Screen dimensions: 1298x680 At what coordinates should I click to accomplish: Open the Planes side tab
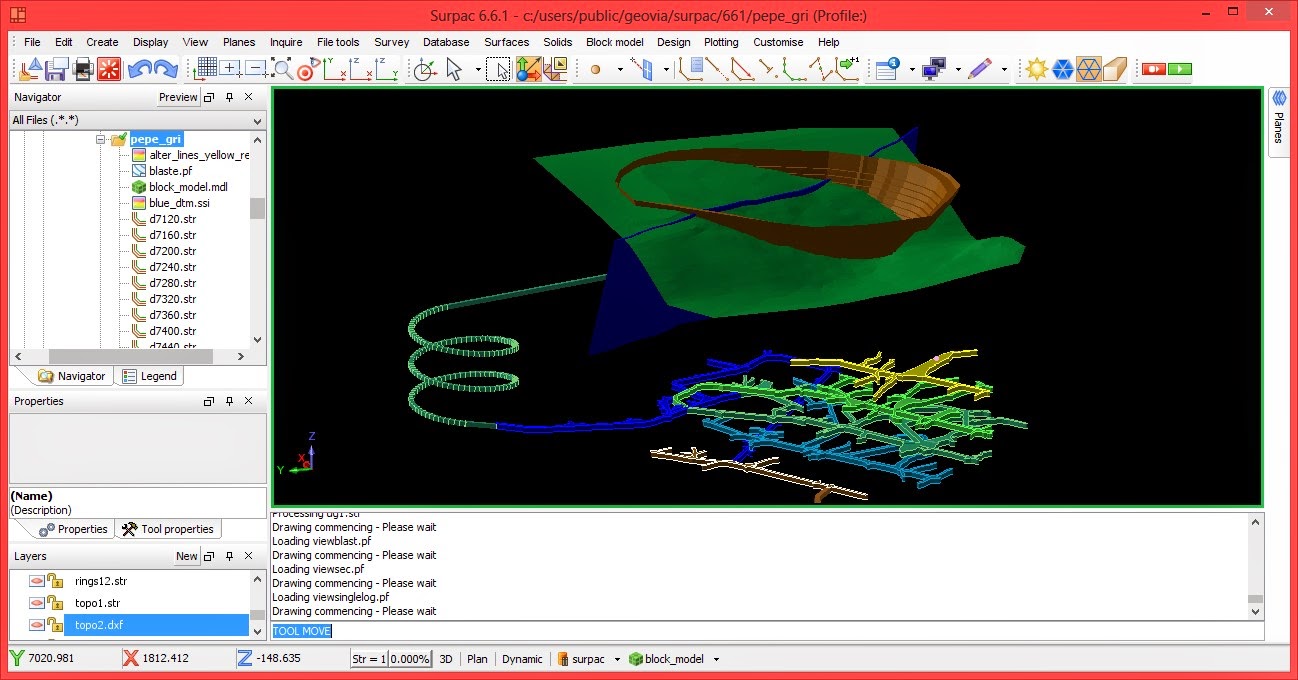coord(1278,120)
